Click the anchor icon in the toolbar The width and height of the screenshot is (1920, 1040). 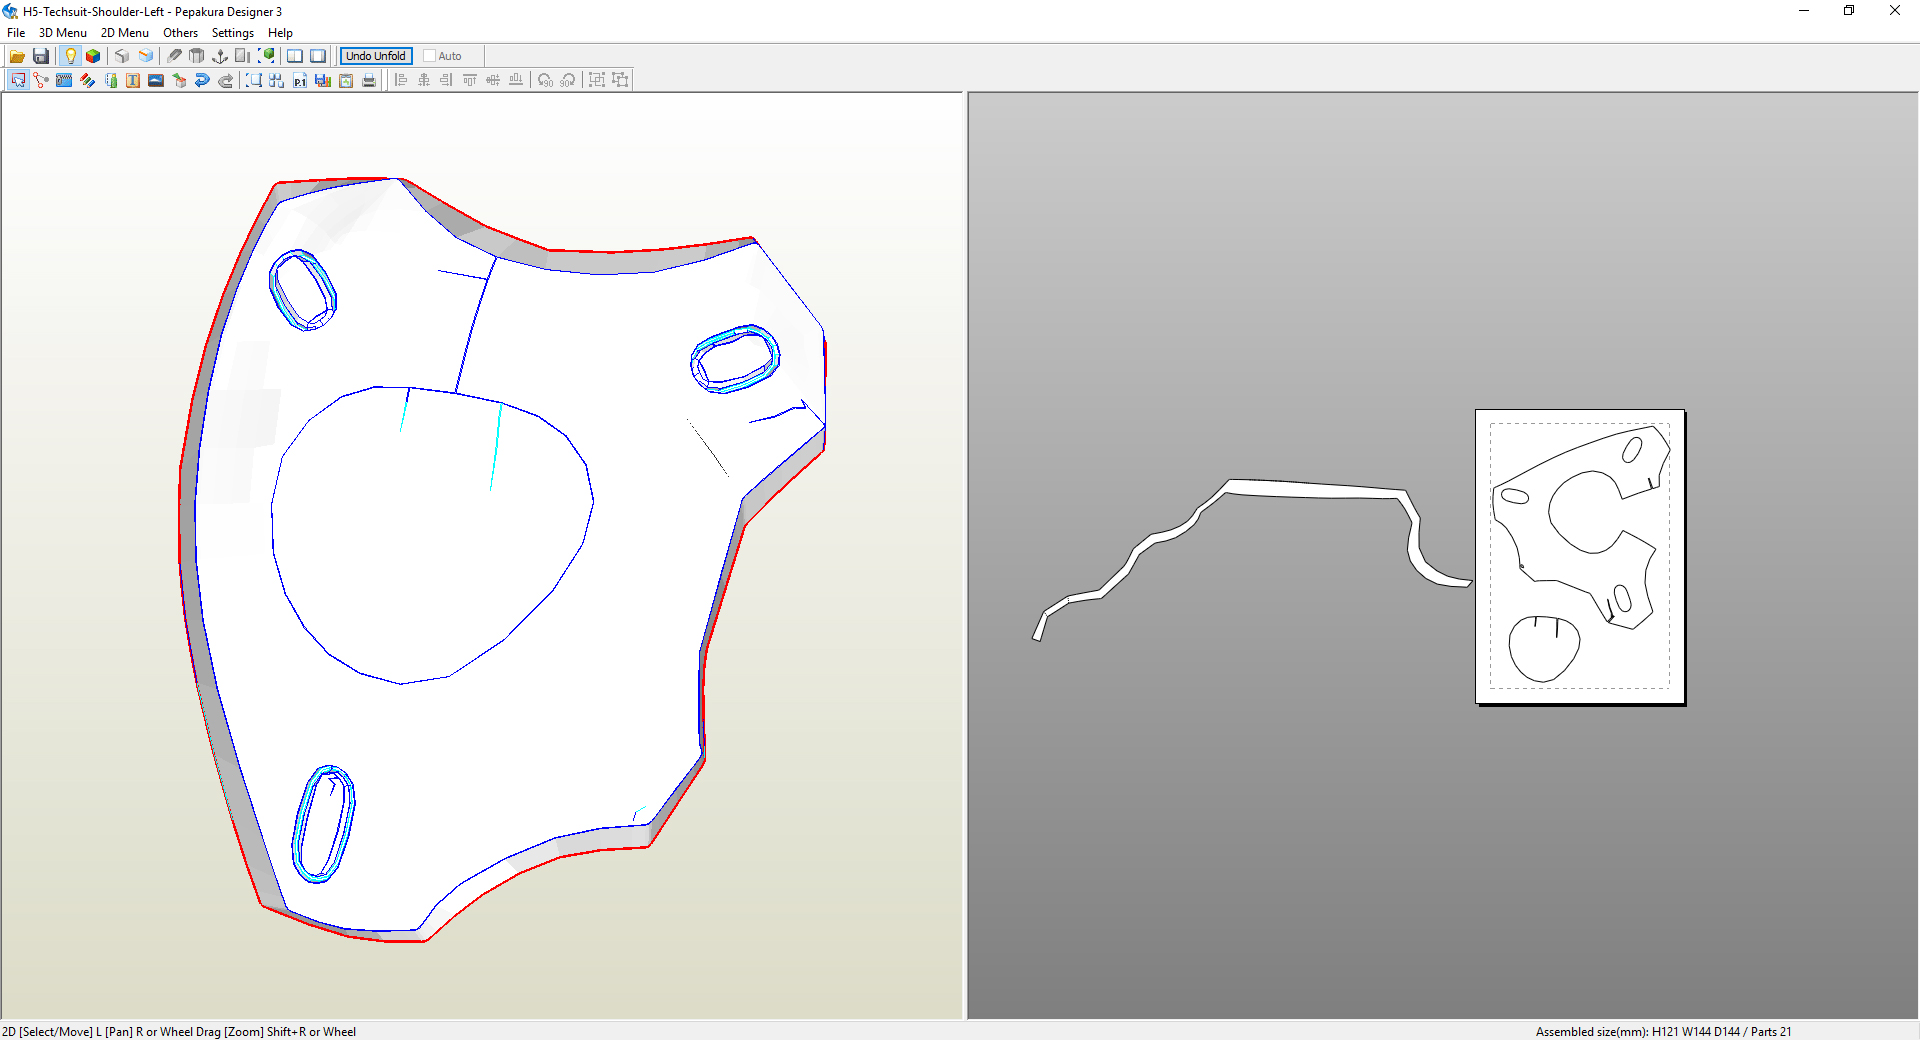point(220,56)
